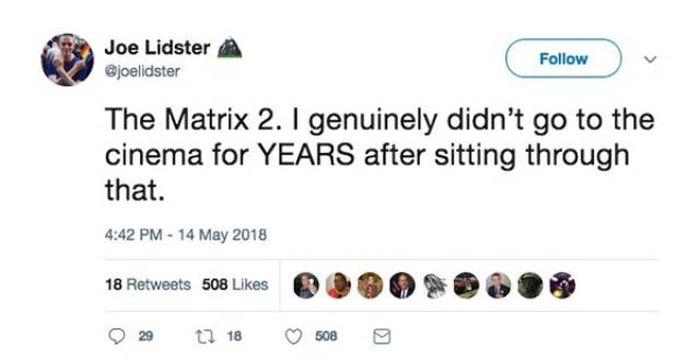Click the mountain emoji beside Joe Lidster
700x362 pixels.
pos(229,47)
